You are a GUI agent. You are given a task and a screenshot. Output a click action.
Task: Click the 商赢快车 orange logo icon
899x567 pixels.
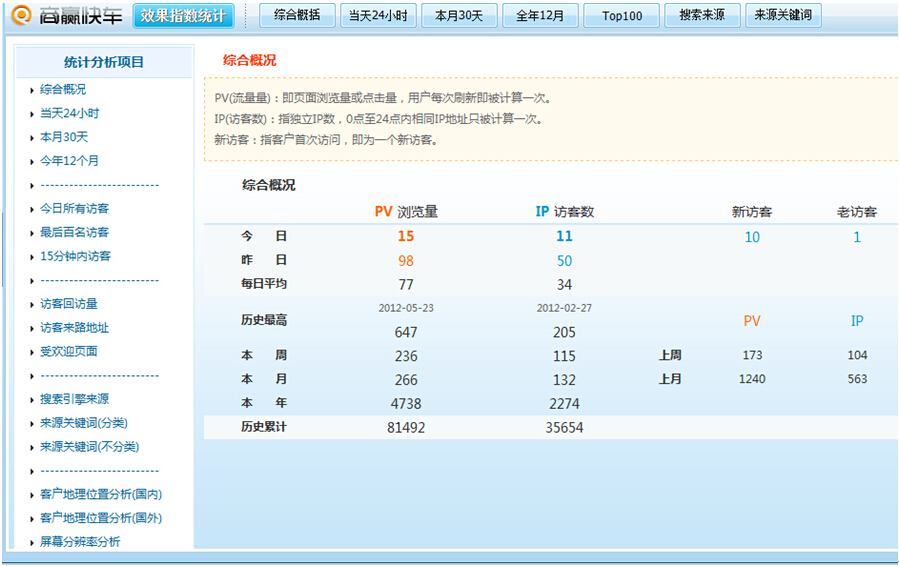point(20,15)
